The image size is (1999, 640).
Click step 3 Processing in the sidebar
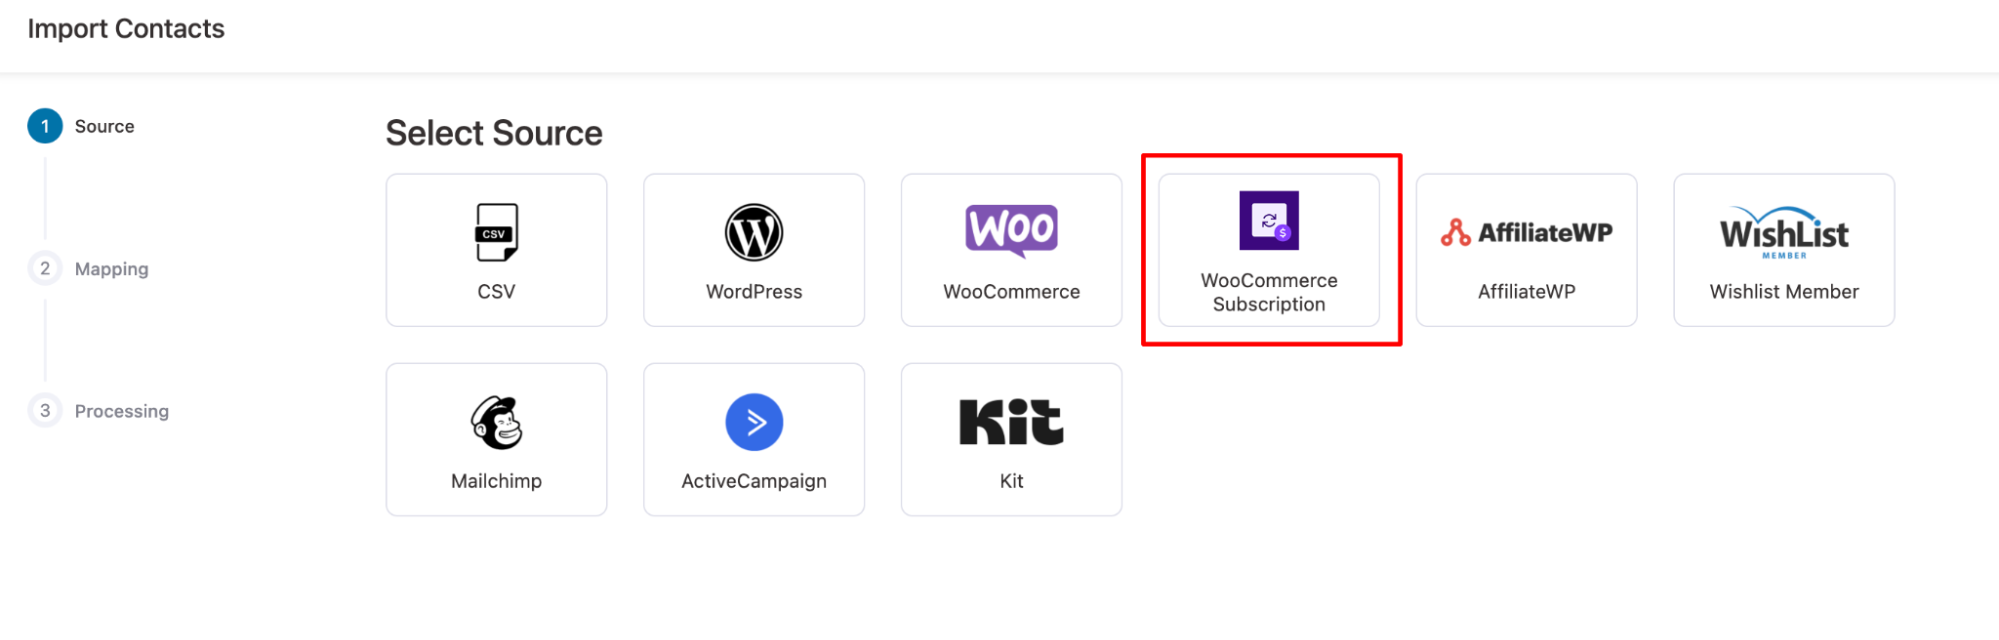(x=121, y=410)
